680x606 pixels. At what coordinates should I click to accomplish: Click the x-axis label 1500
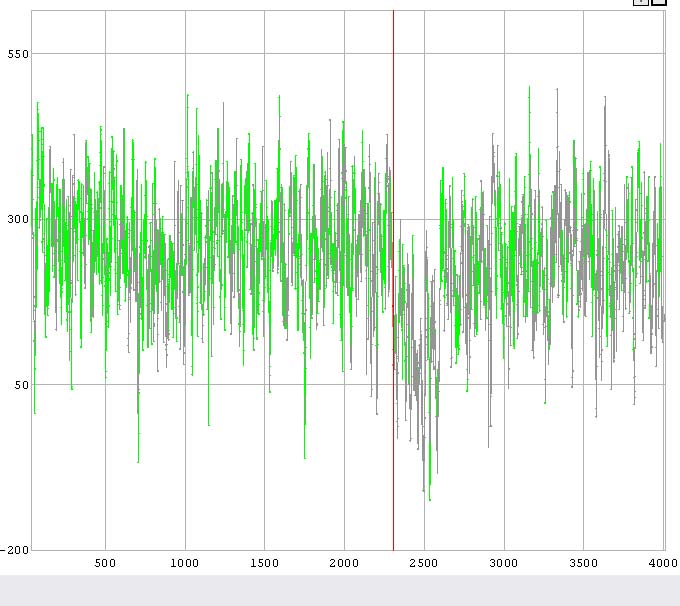(x=265, y=563)
